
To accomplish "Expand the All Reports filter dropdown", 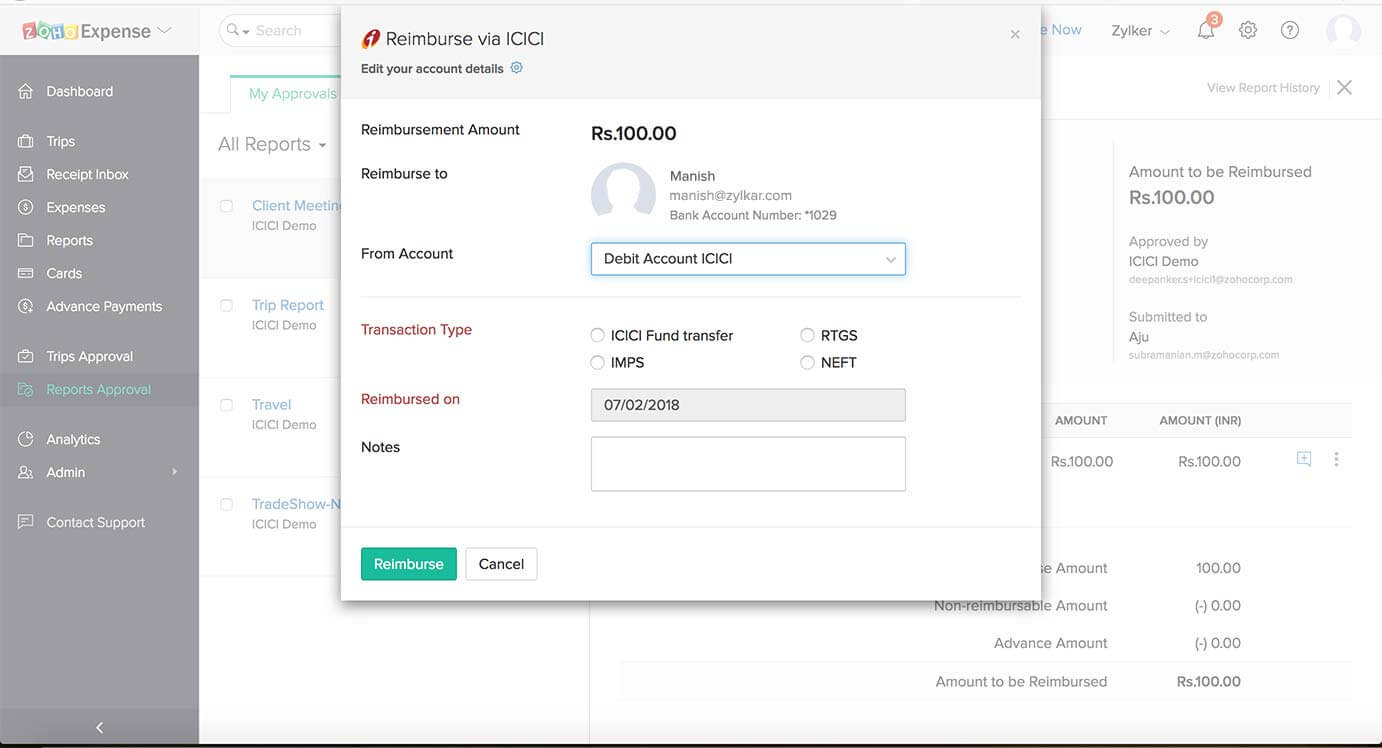I will tap(272, 145).
